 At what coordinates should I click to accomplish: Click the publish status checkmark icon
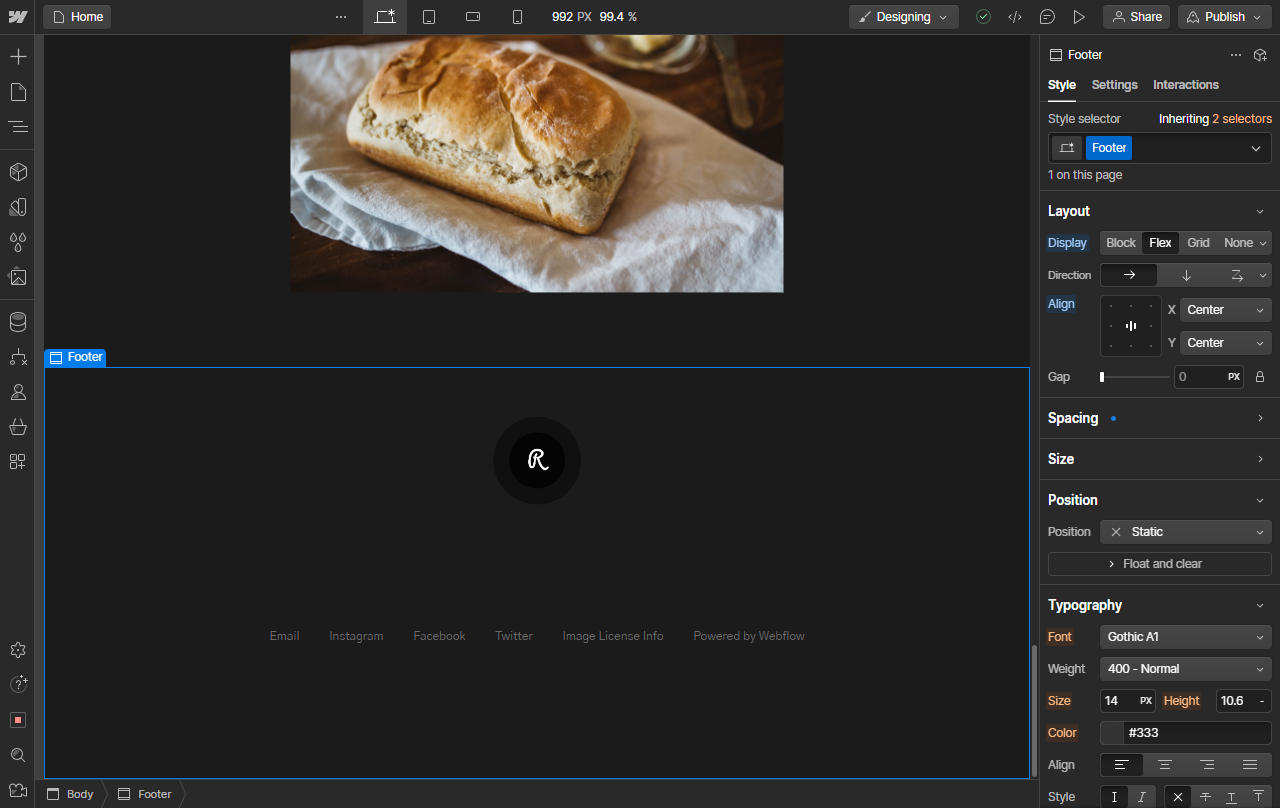(984, 17)
